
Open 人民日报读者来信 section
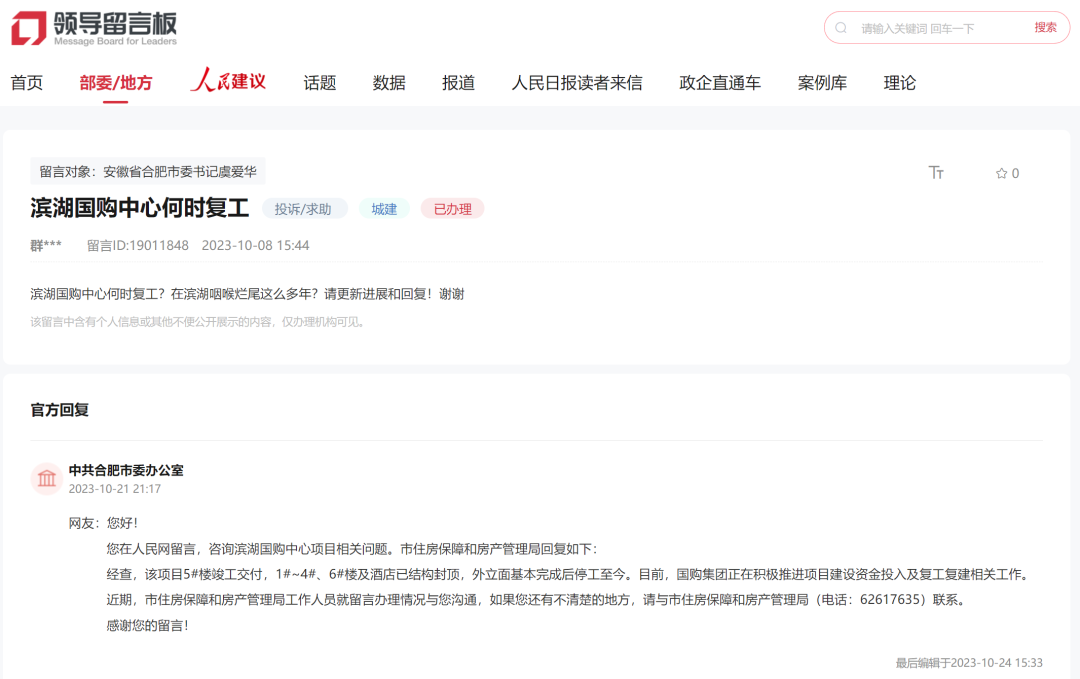[578, 82]
